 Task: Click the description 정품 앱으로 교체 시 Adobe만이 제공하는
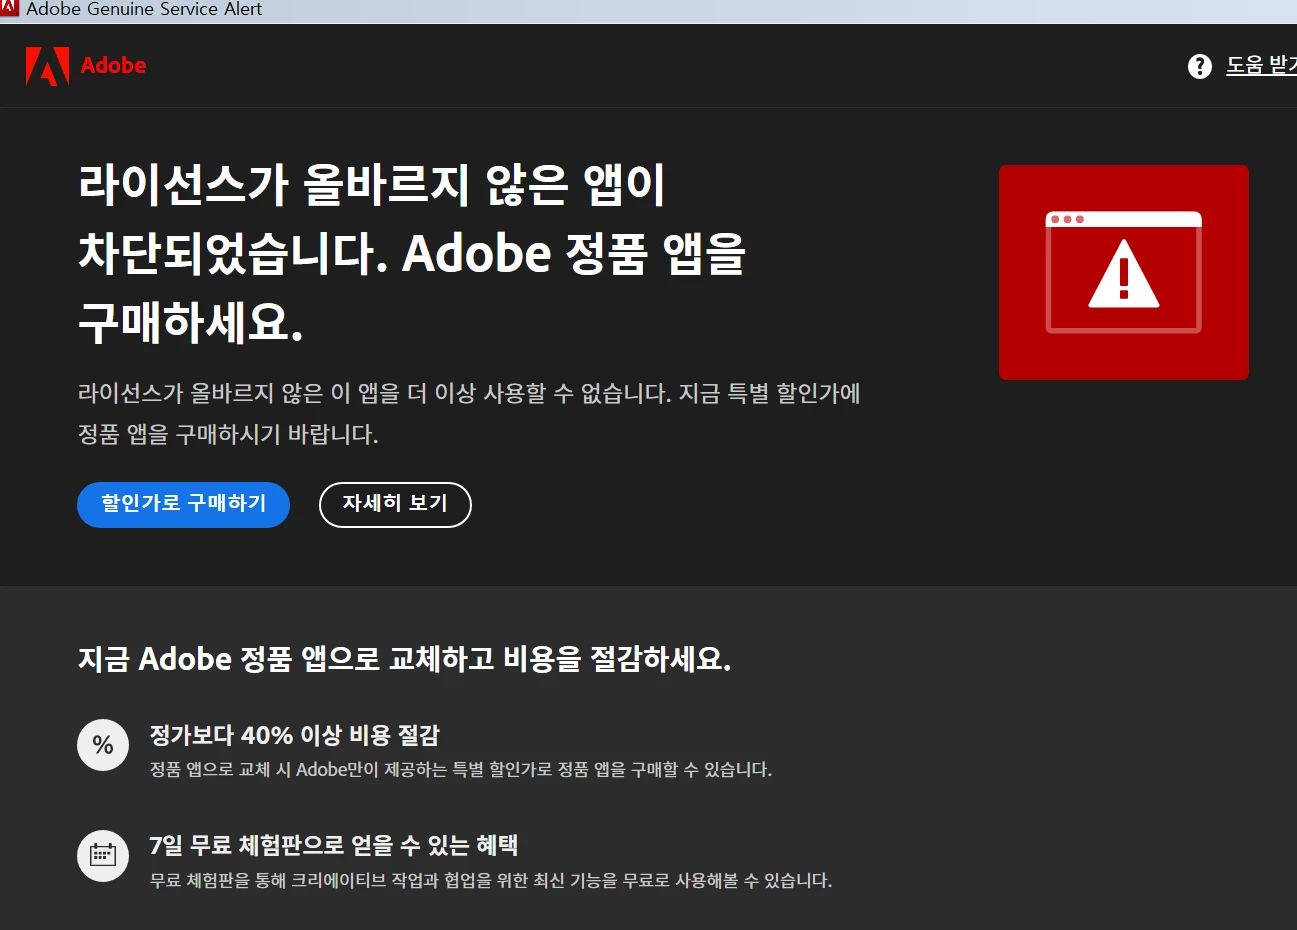[460, 770]
